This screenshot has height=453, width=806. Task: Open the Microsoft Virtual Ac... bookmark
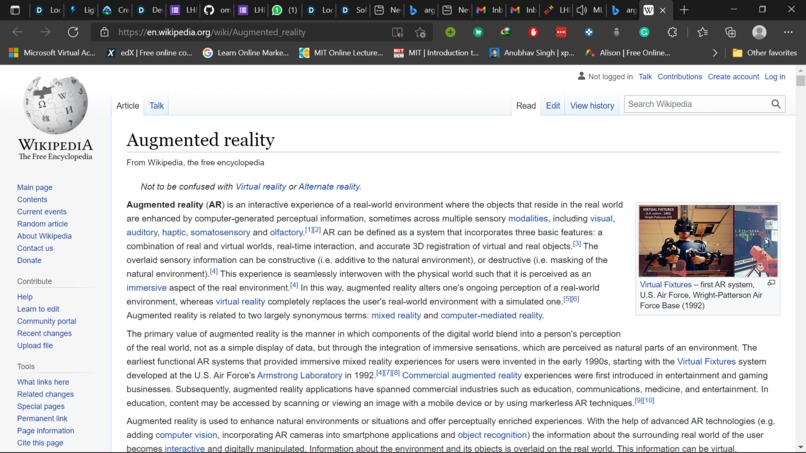pyautogui.click(x=52, y=52)
